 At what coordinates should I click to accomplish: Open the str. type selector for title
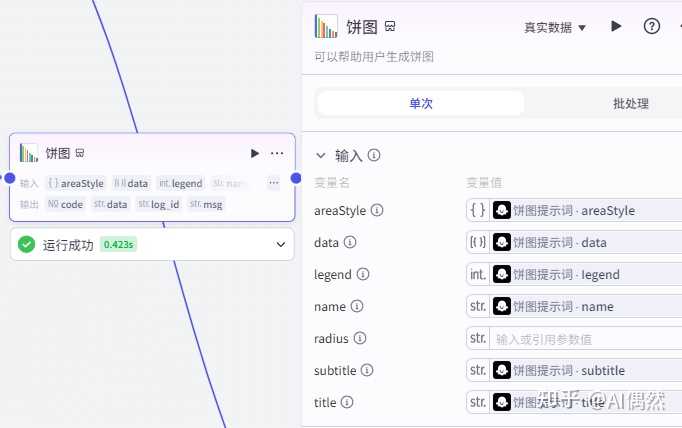(478, 402)
